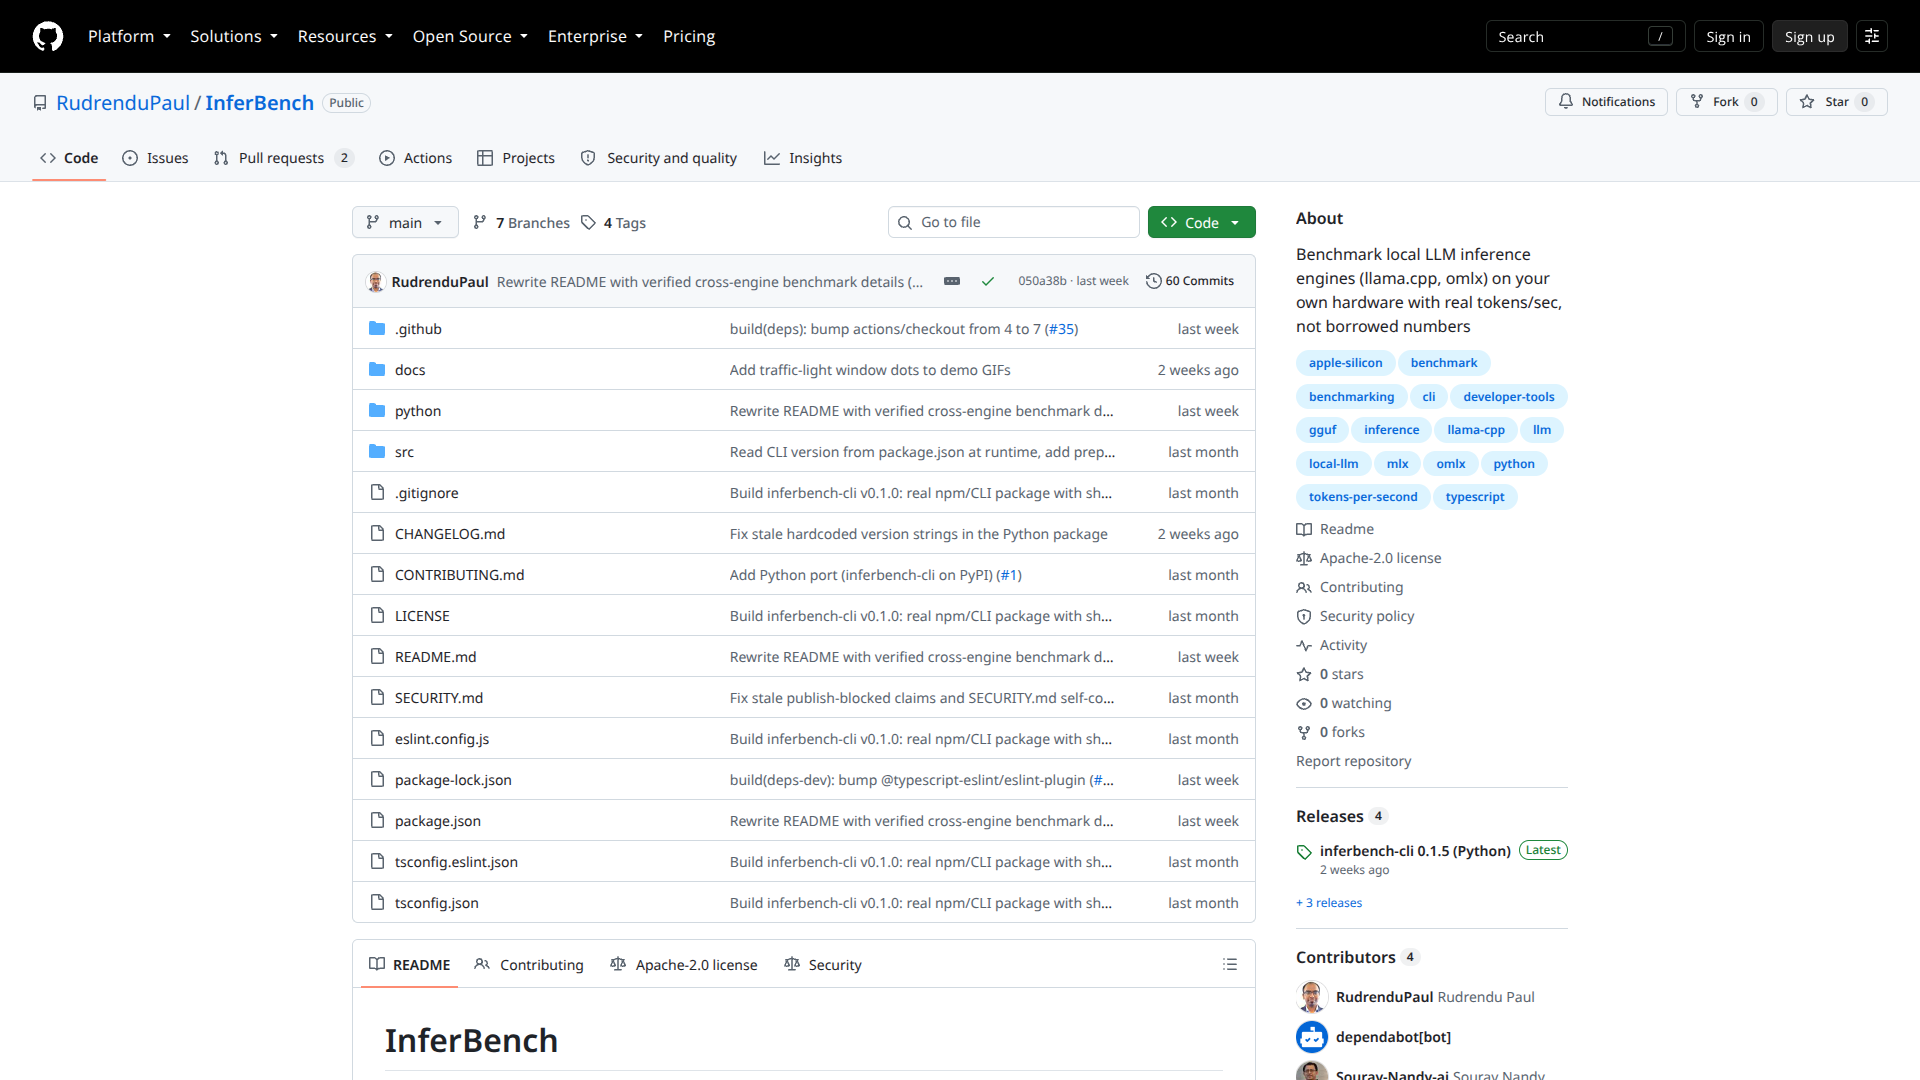Switch to the Issues tab
Viewport: 1920px width, 1080px height.
[x=155, y=158]
